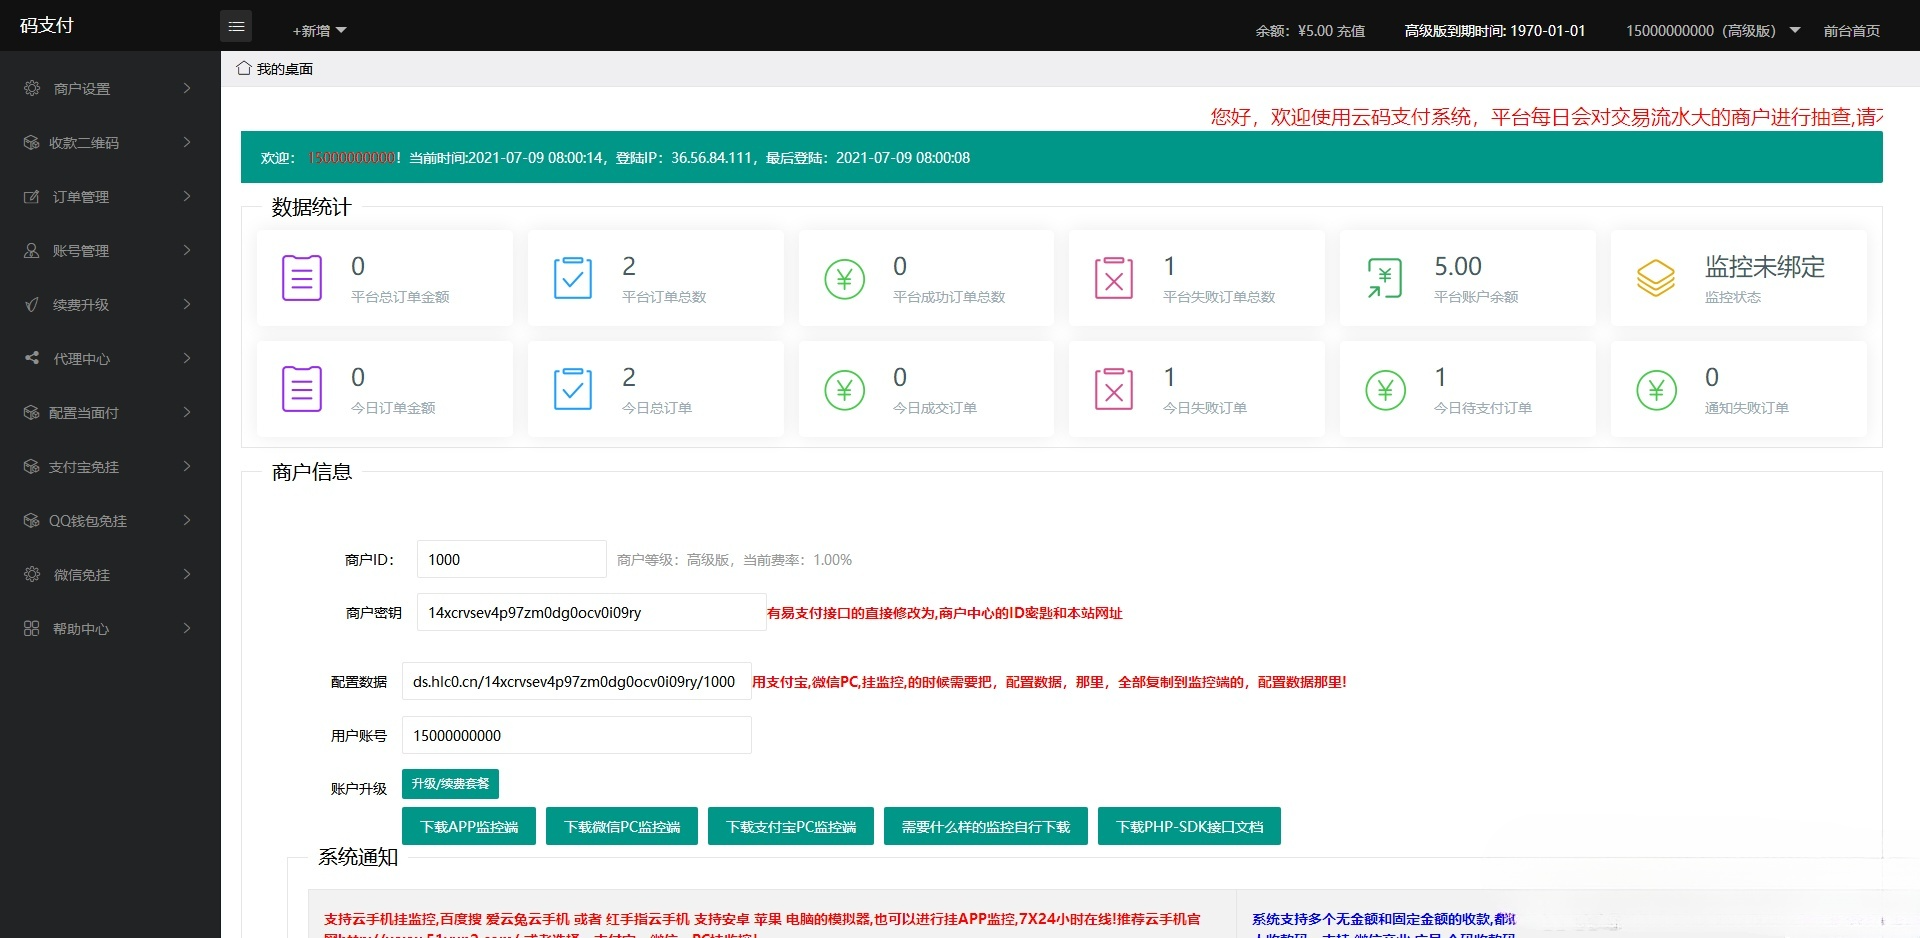Viewport: 1920px width, 938px height.
Task: Click the home icon beside 我的桌面
Action: (243, 68)
